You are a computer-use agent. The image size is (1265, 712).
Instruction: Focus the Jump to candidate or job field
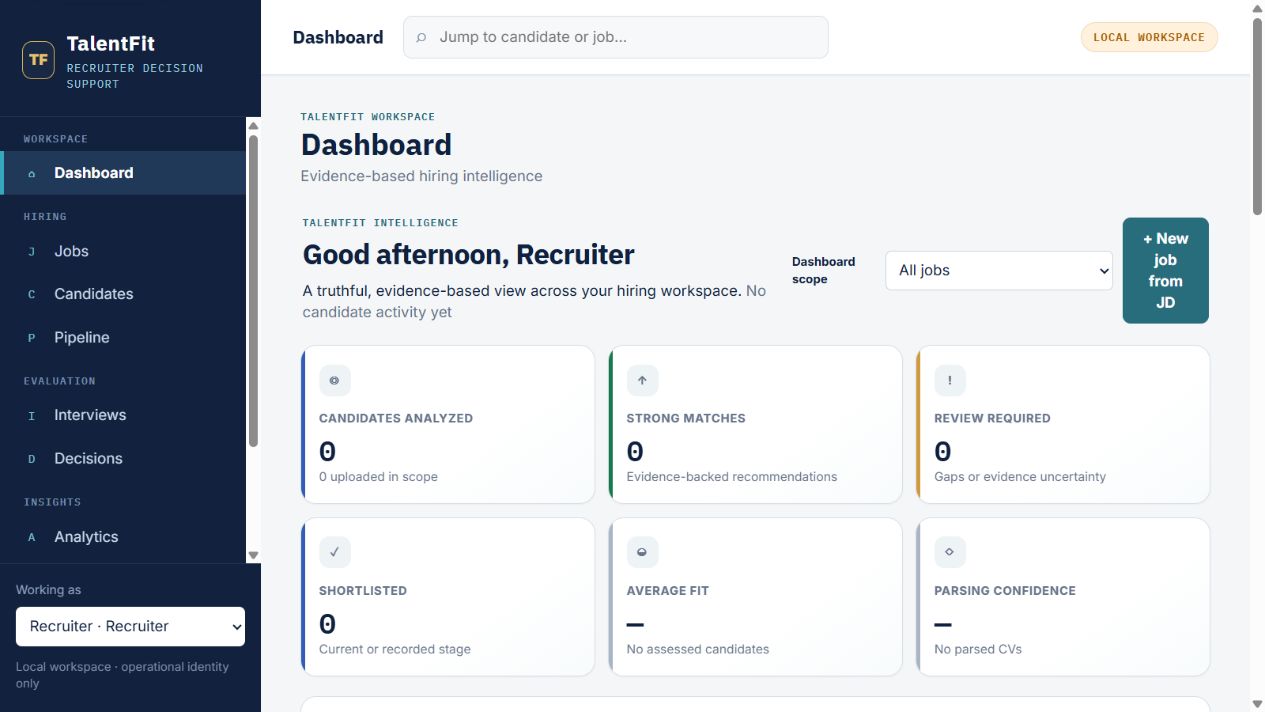click(x=616, y=37)
